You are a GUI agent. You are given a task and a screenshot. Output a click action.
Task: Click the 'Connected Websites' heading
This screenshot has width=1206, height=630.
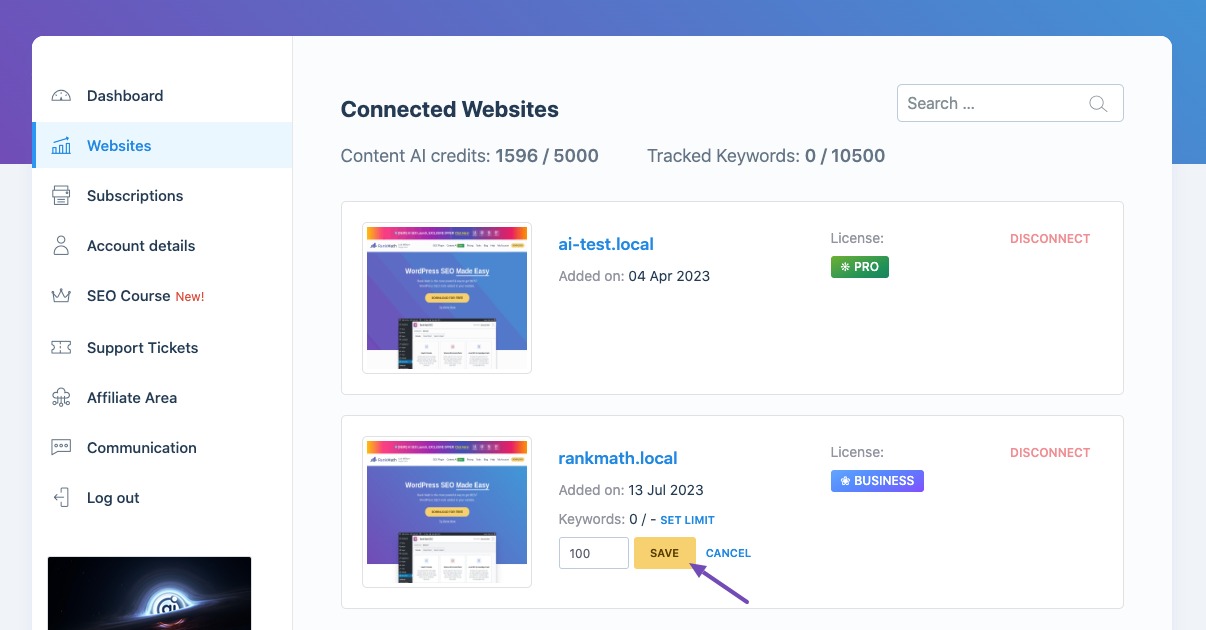[x=450, y=110]
